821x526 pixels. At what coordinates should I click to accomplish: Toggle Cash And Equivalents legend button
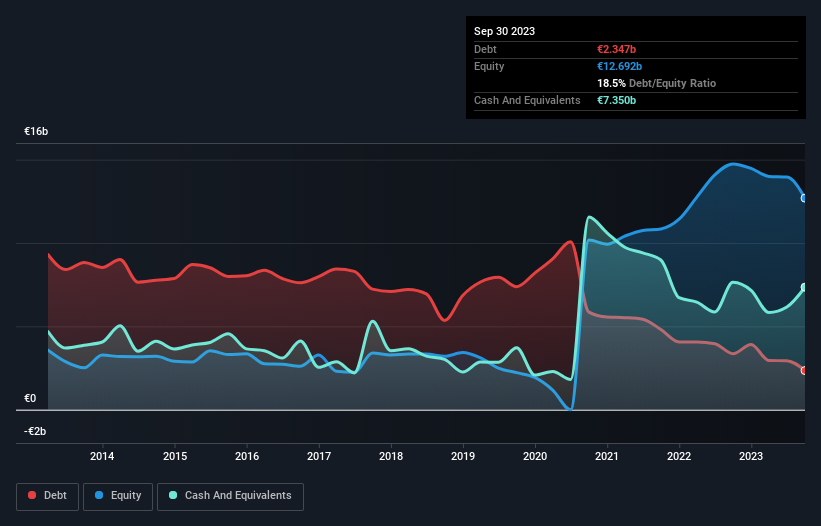[230, 496]
